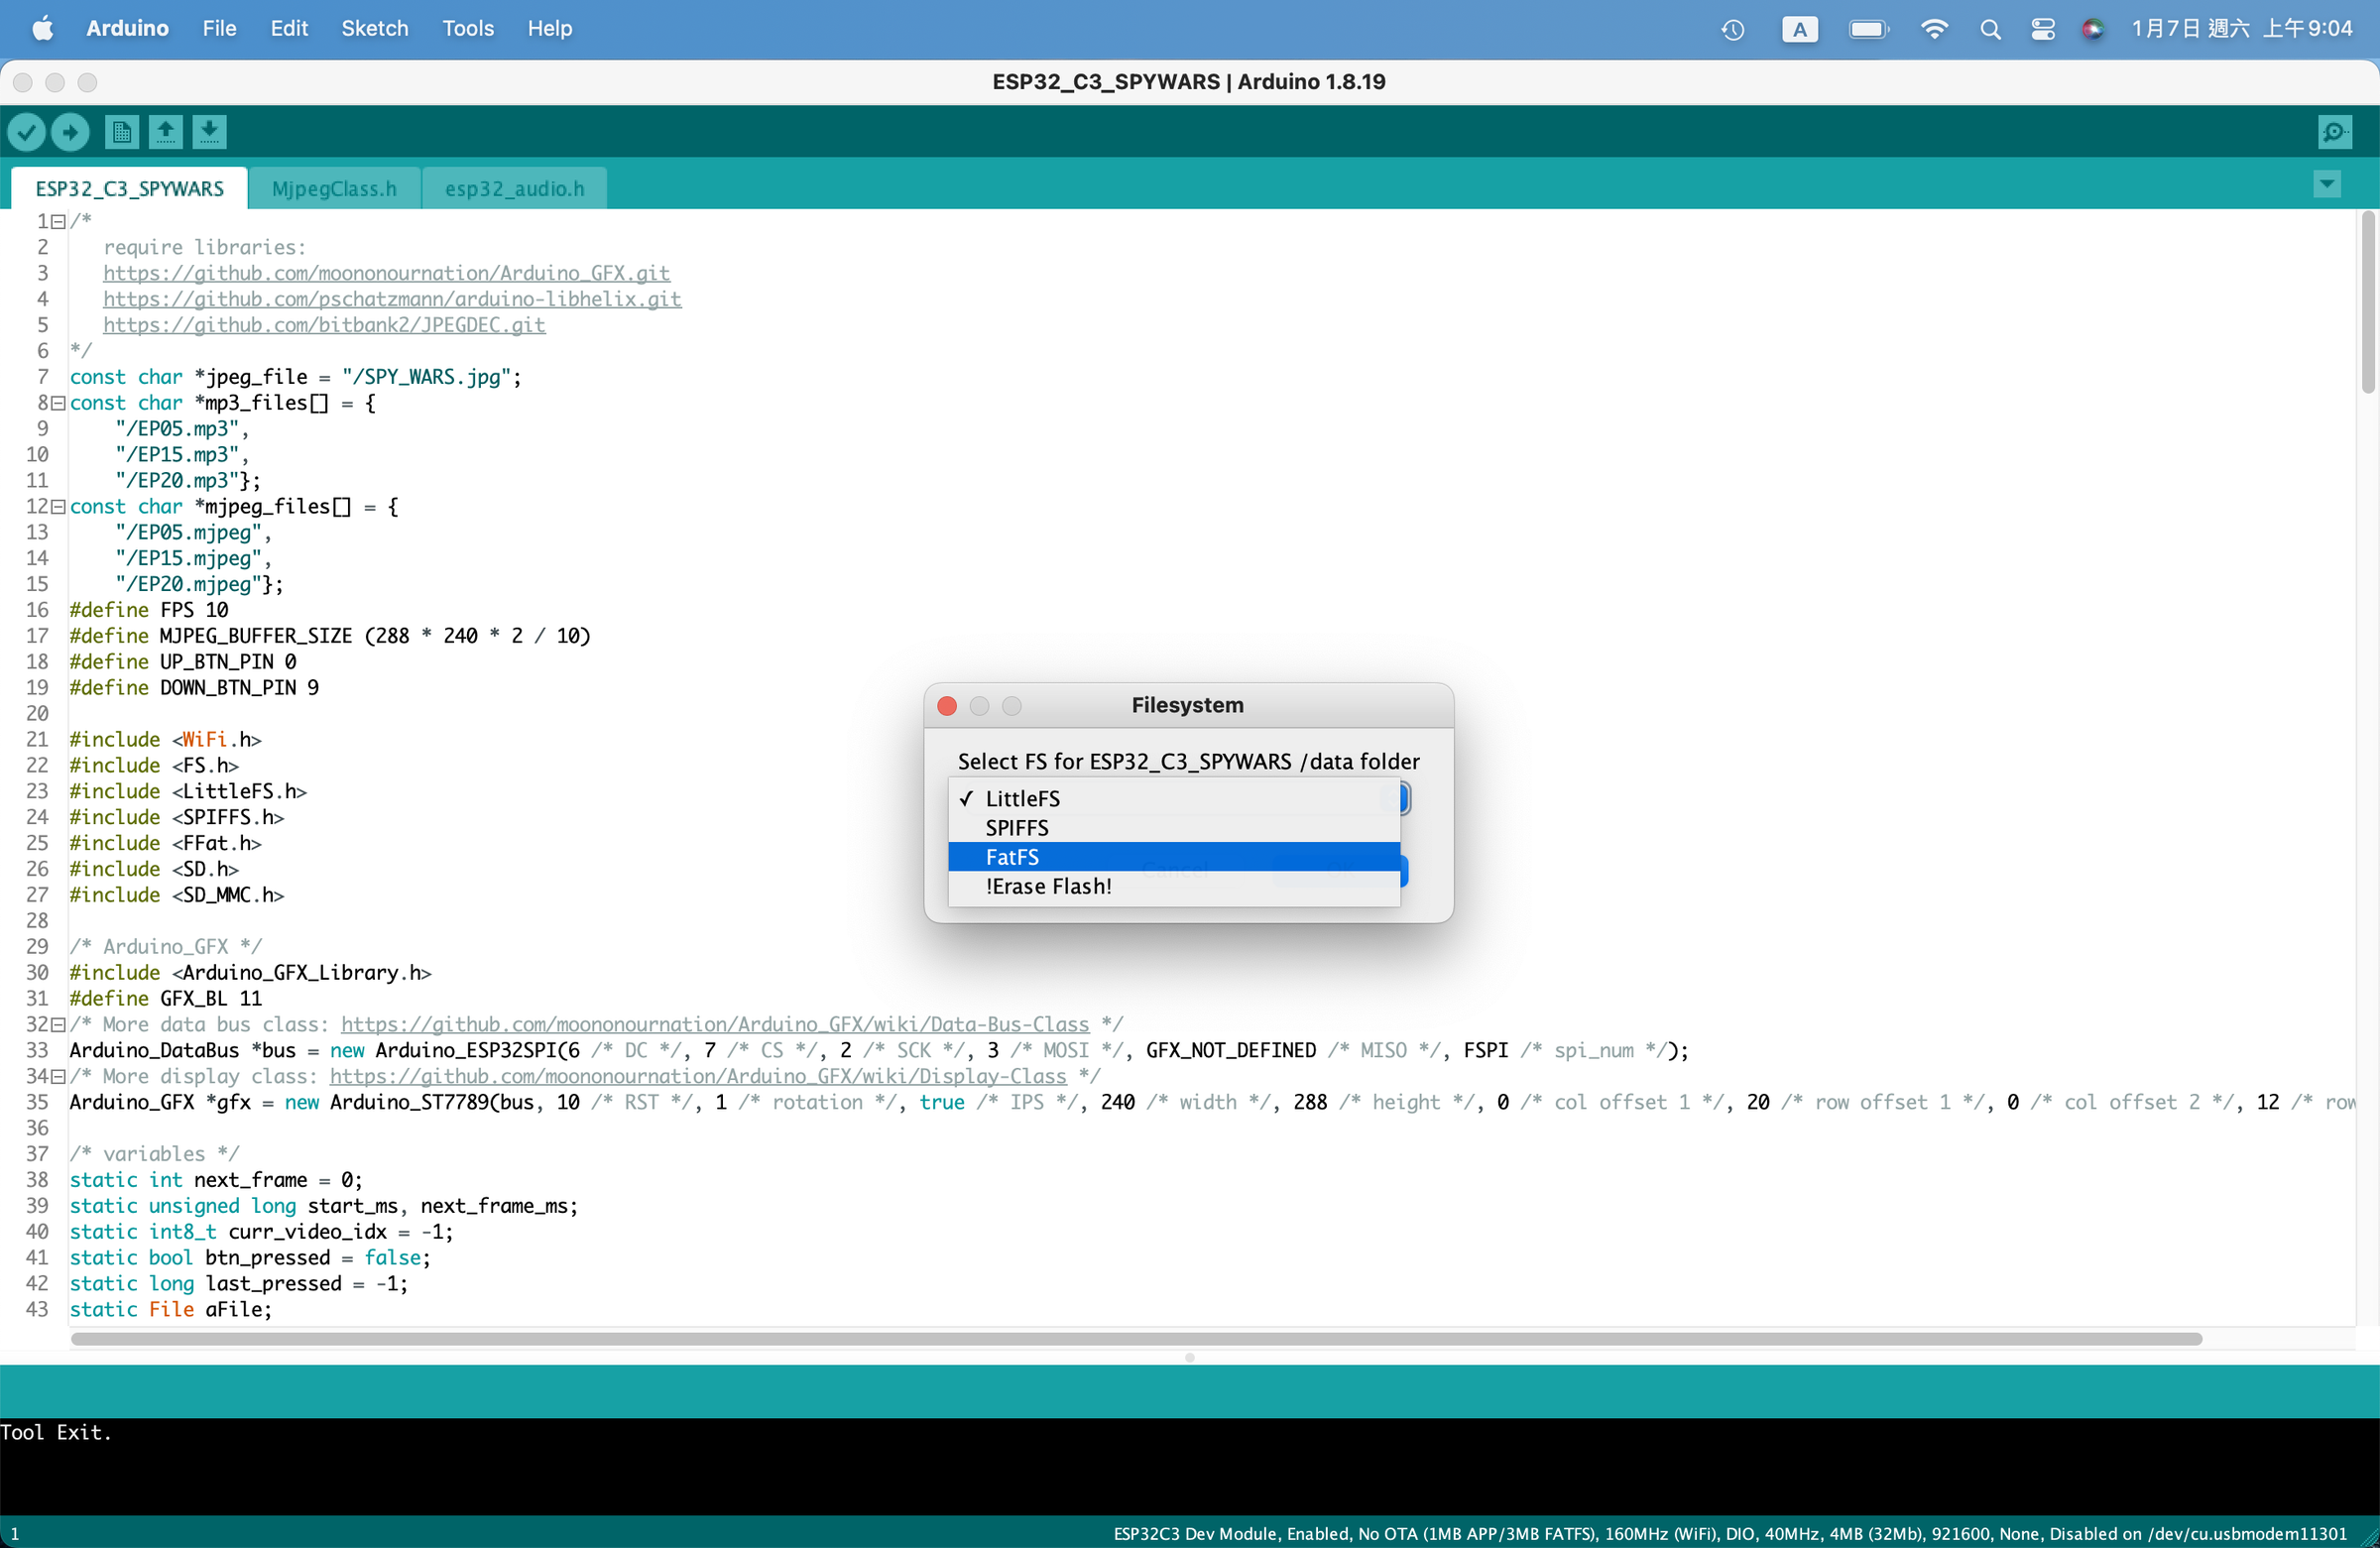
Task: Click the Verify sketch checkmark icon
Action: tap(27, 132)
